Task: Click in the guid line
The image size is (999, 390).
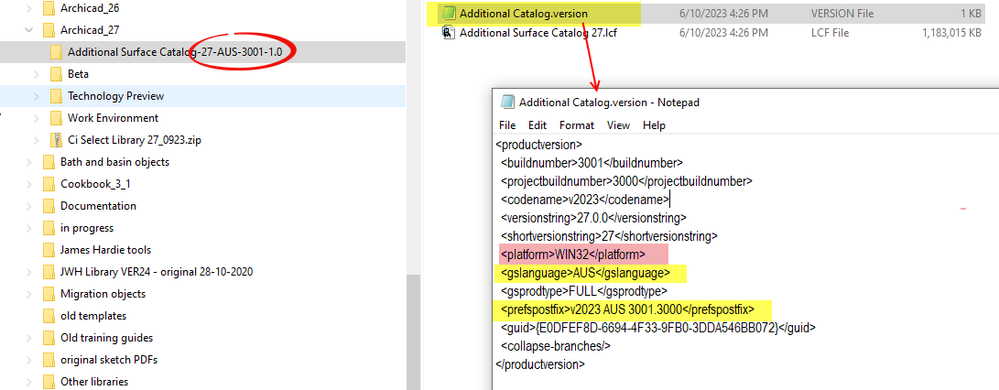Action: coord(658,328)
